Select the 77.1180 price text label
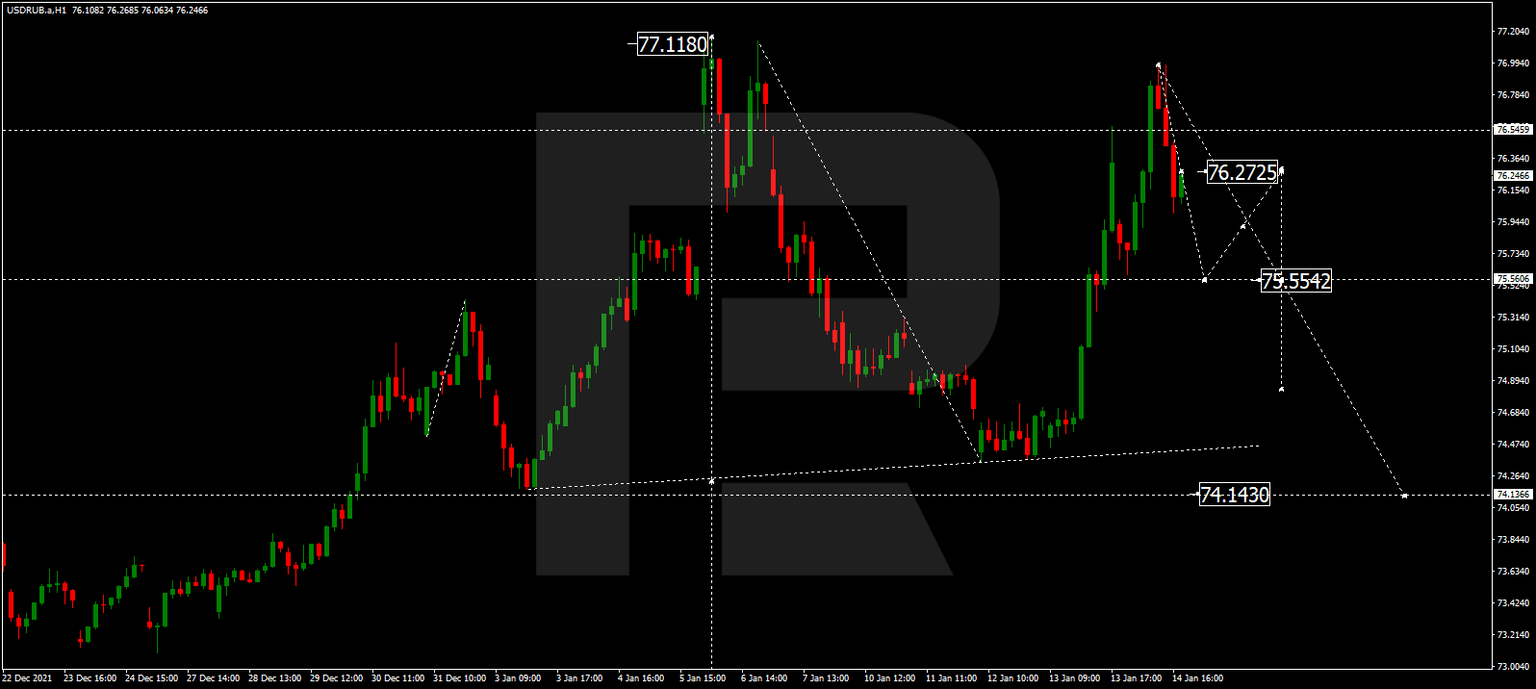This screenshot has height=689, width=1536. tap(672, 44)
